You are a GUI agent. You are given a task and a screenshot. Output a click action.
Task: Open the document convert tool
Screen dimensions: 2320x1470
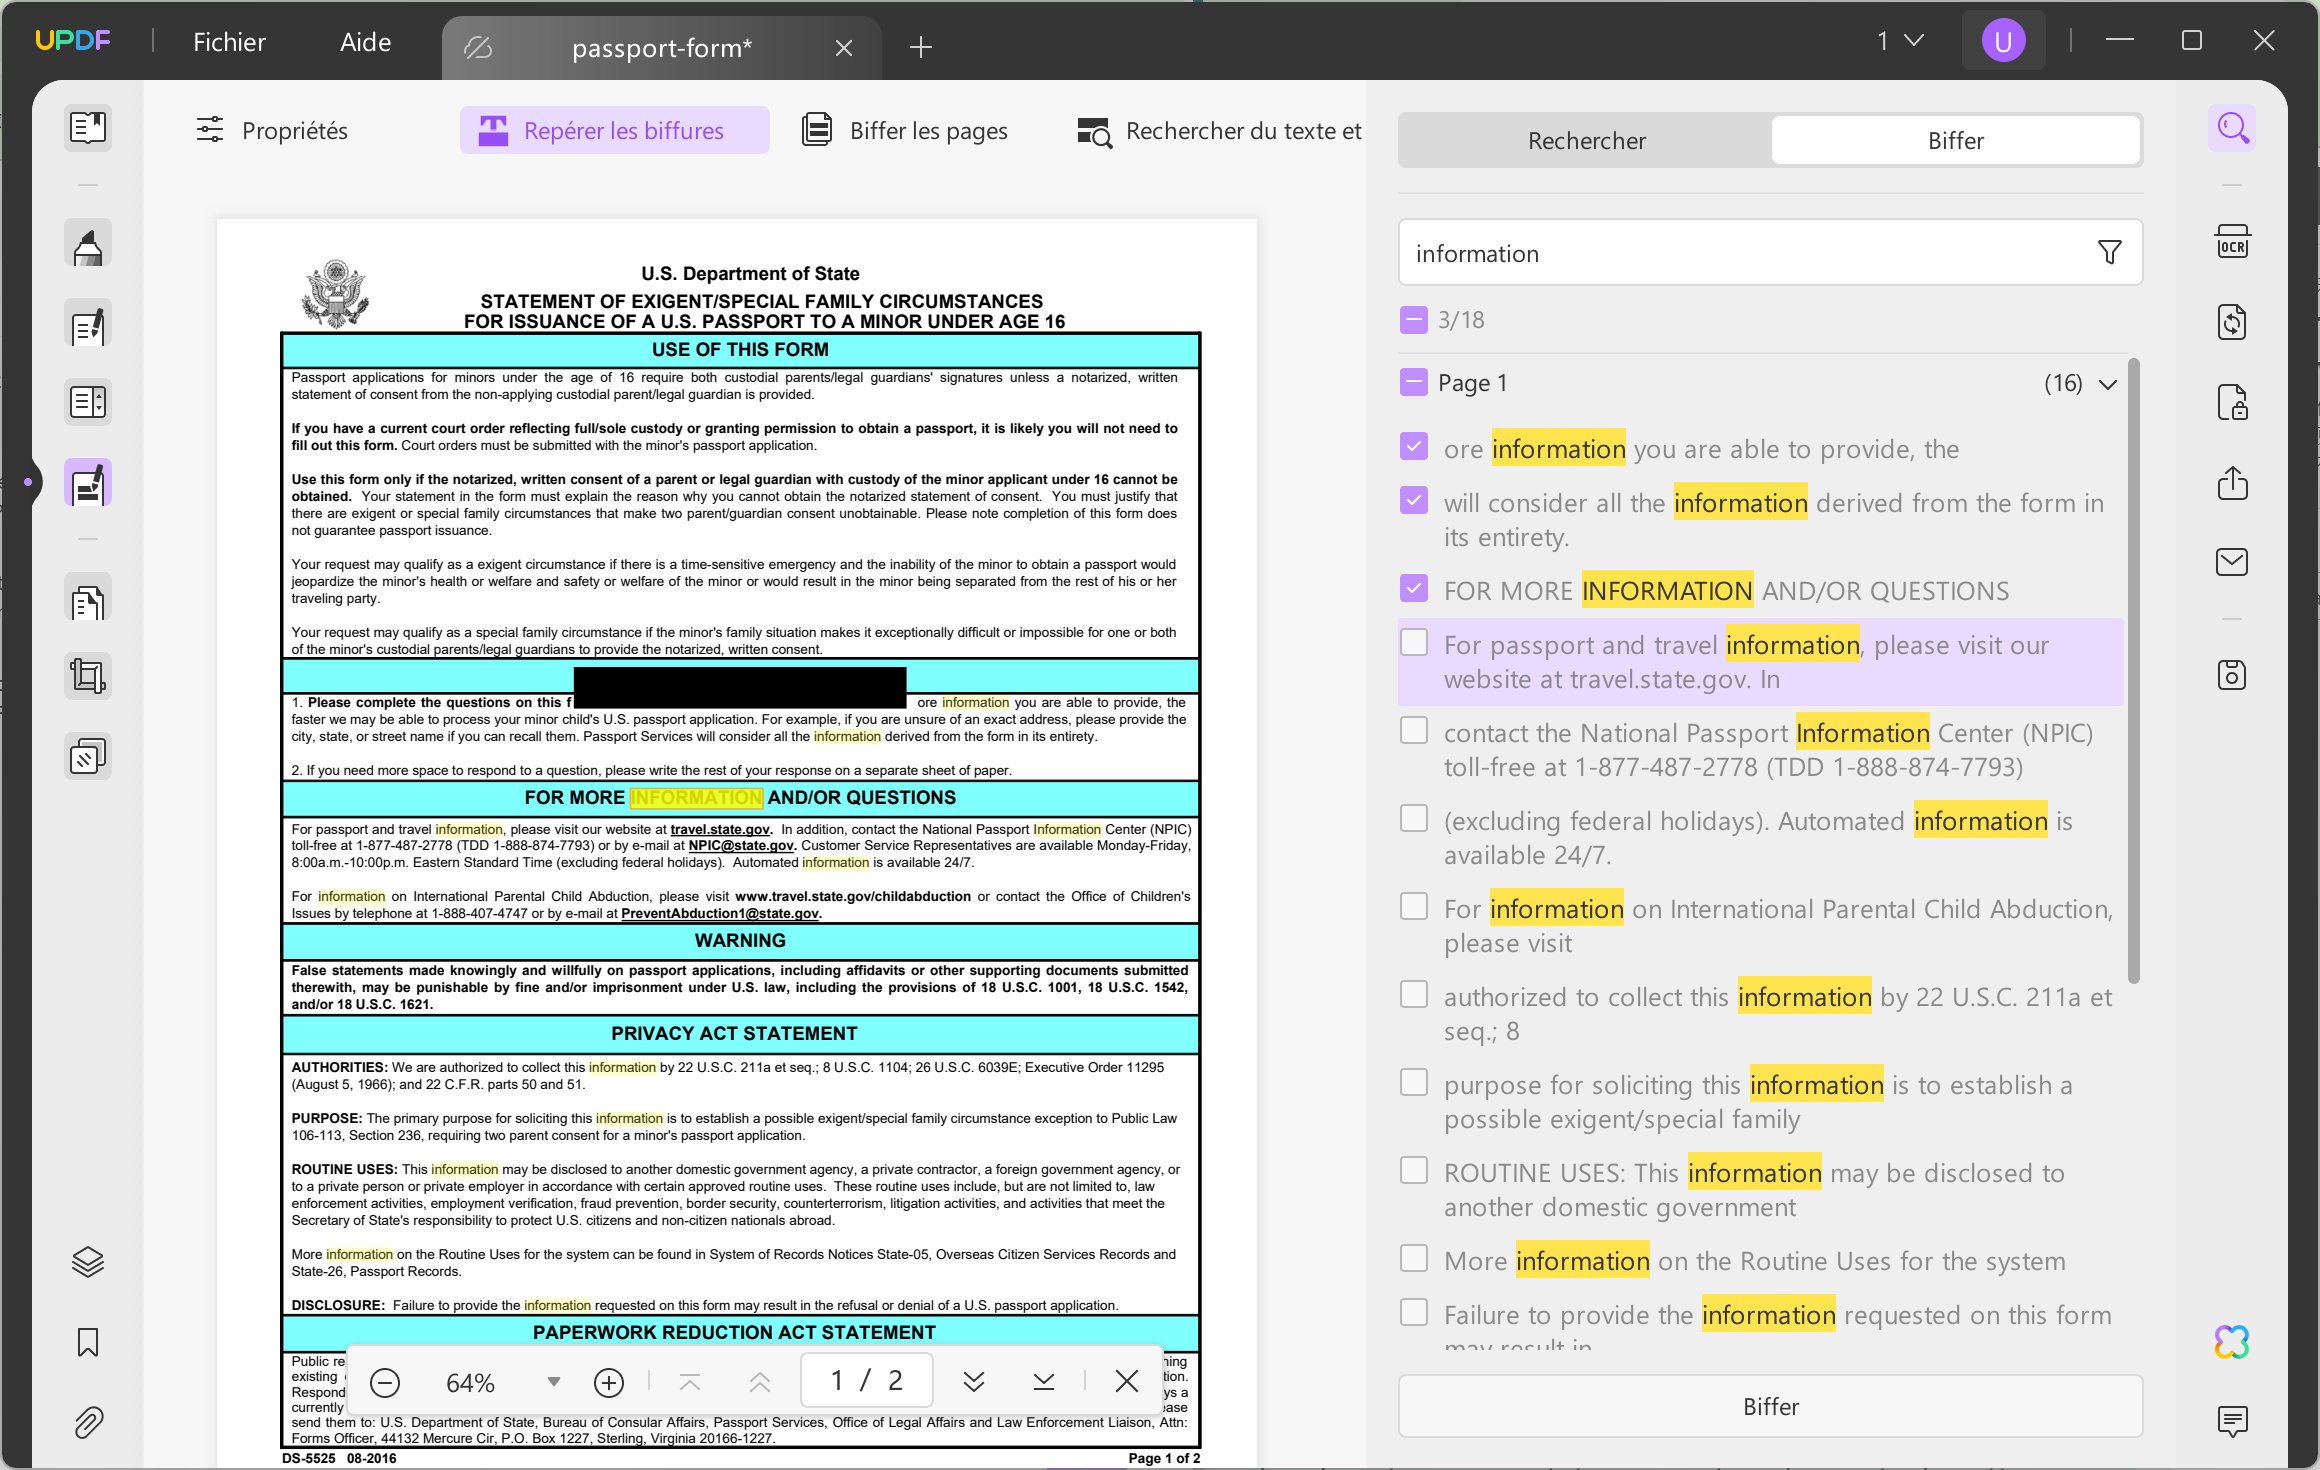click(x=2233, y=321)
